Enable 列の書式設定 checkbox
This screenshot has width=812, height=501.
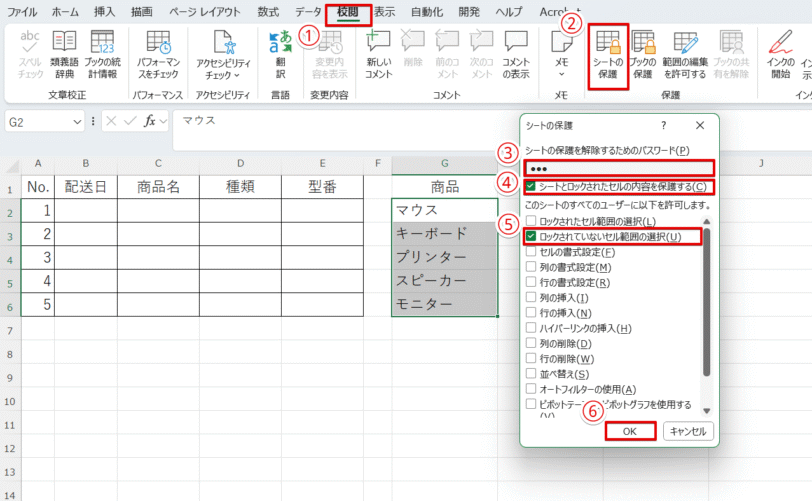tap(531, 267)
